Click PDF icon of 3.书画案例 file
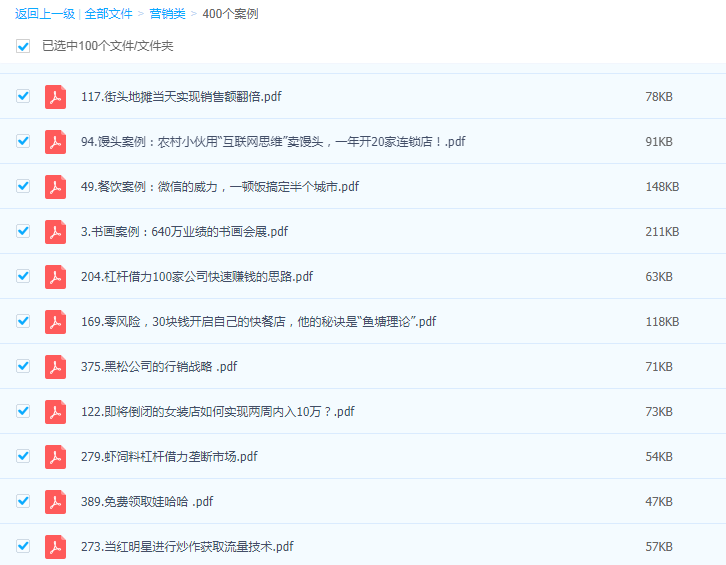The image size is (726, 565). (55, 232)
